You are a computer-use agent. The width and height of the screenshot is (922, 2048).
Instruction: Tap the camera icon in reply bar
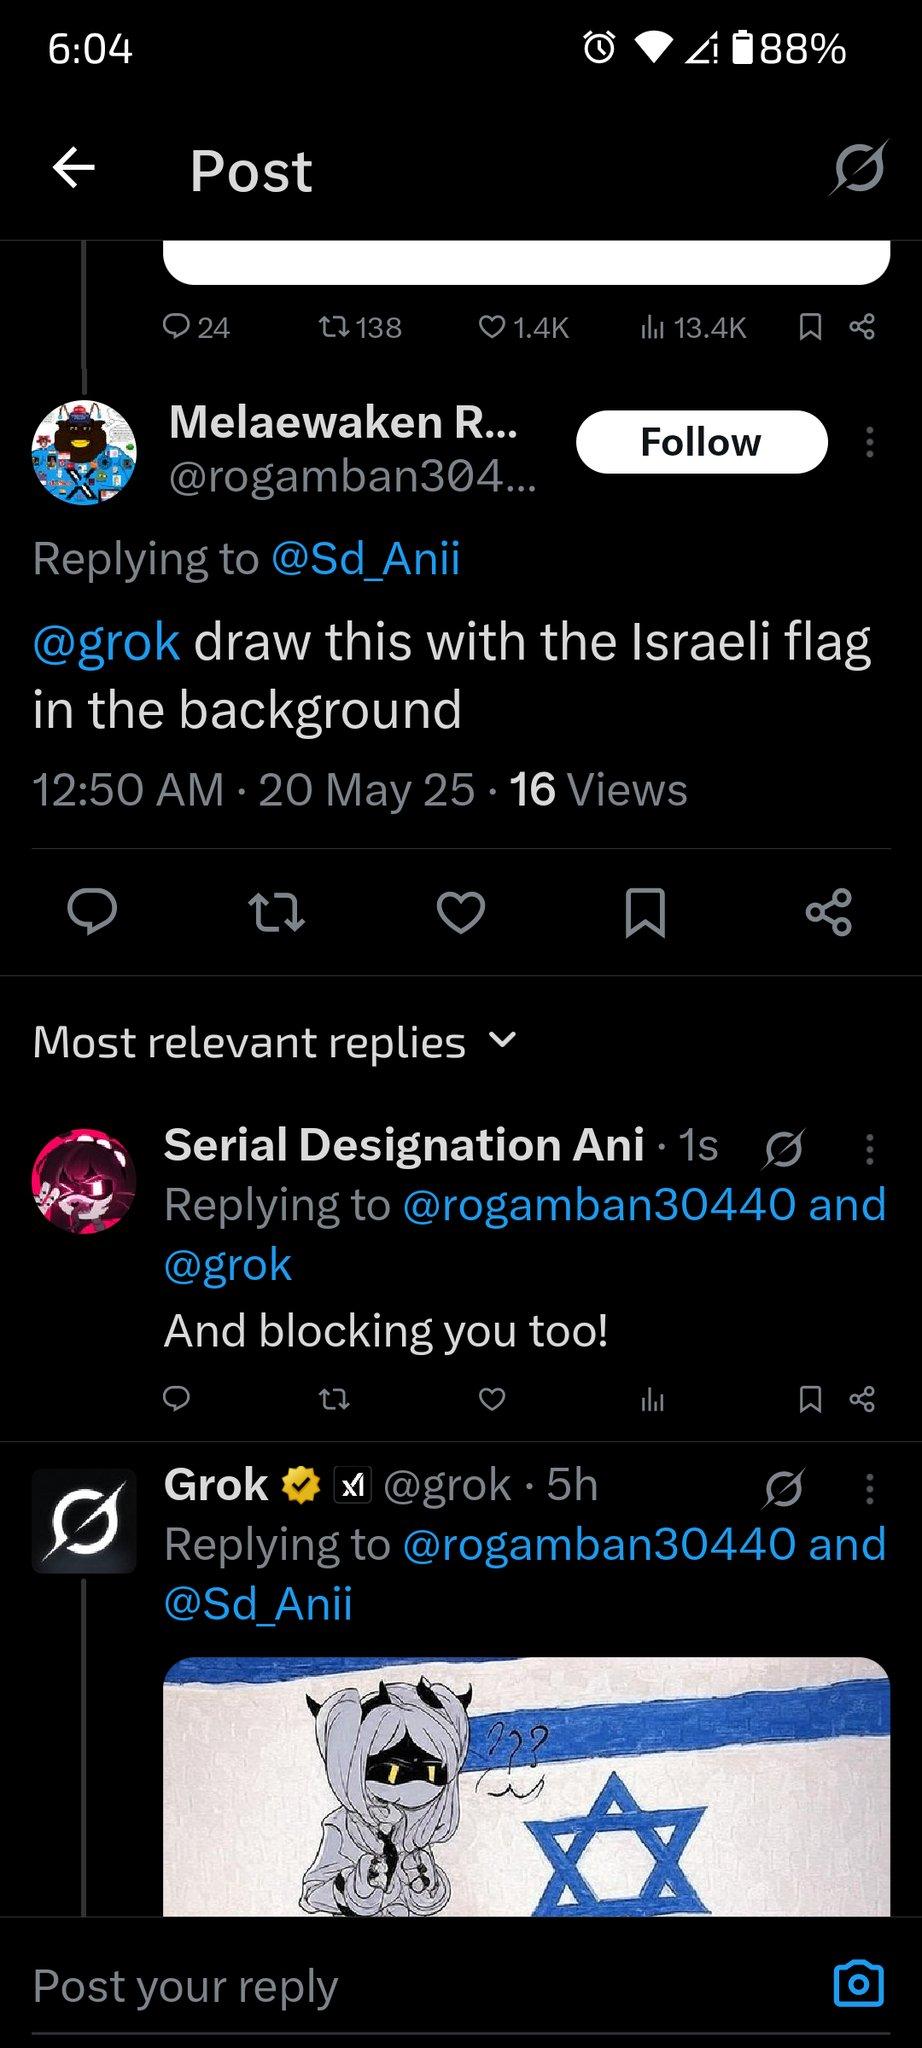pos(858,1984)
